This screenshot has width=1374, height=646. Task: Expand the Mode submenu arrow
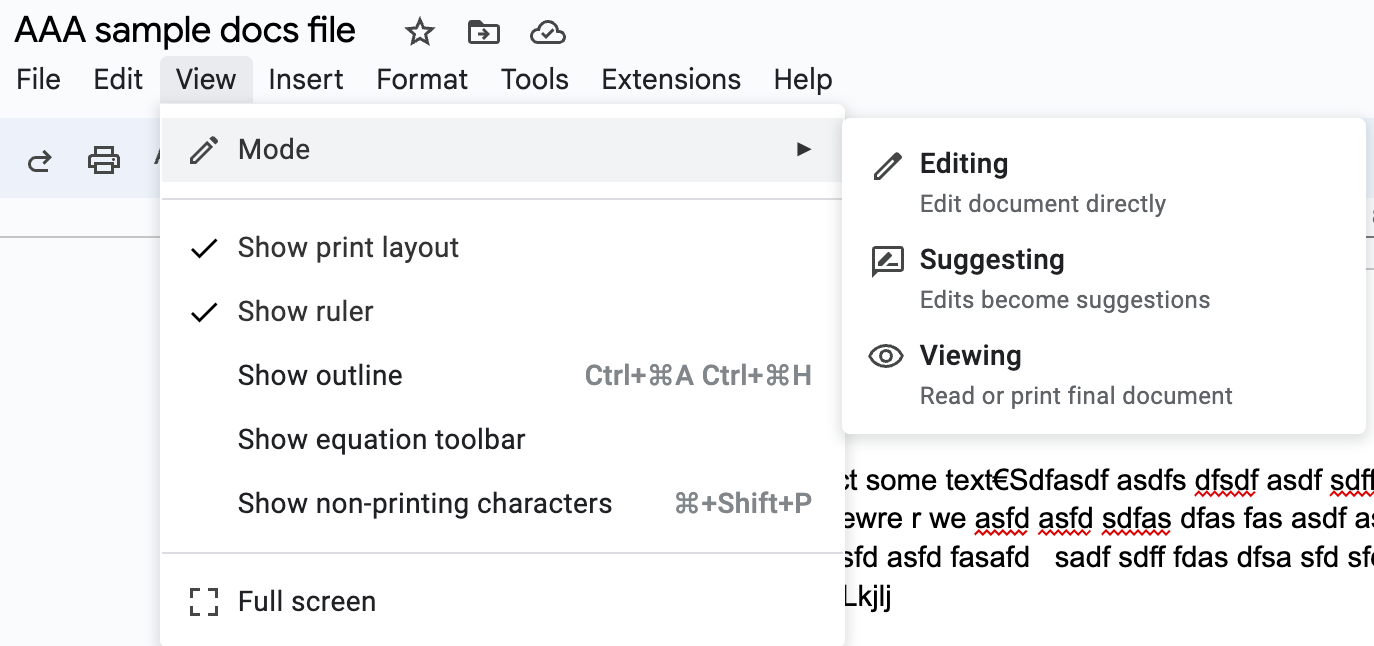pos(803,150)
